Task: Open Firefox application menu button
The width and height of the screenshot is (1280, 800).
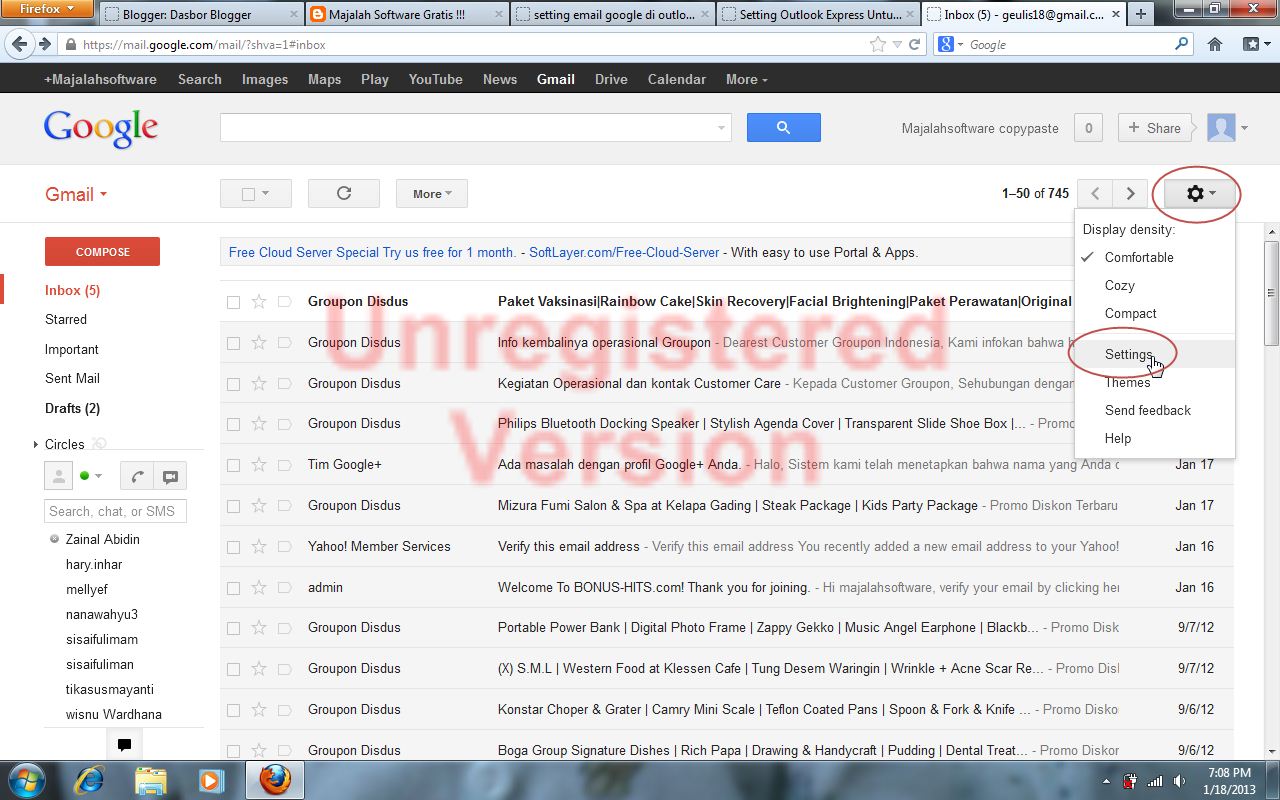Action: [x=48, y=10]
